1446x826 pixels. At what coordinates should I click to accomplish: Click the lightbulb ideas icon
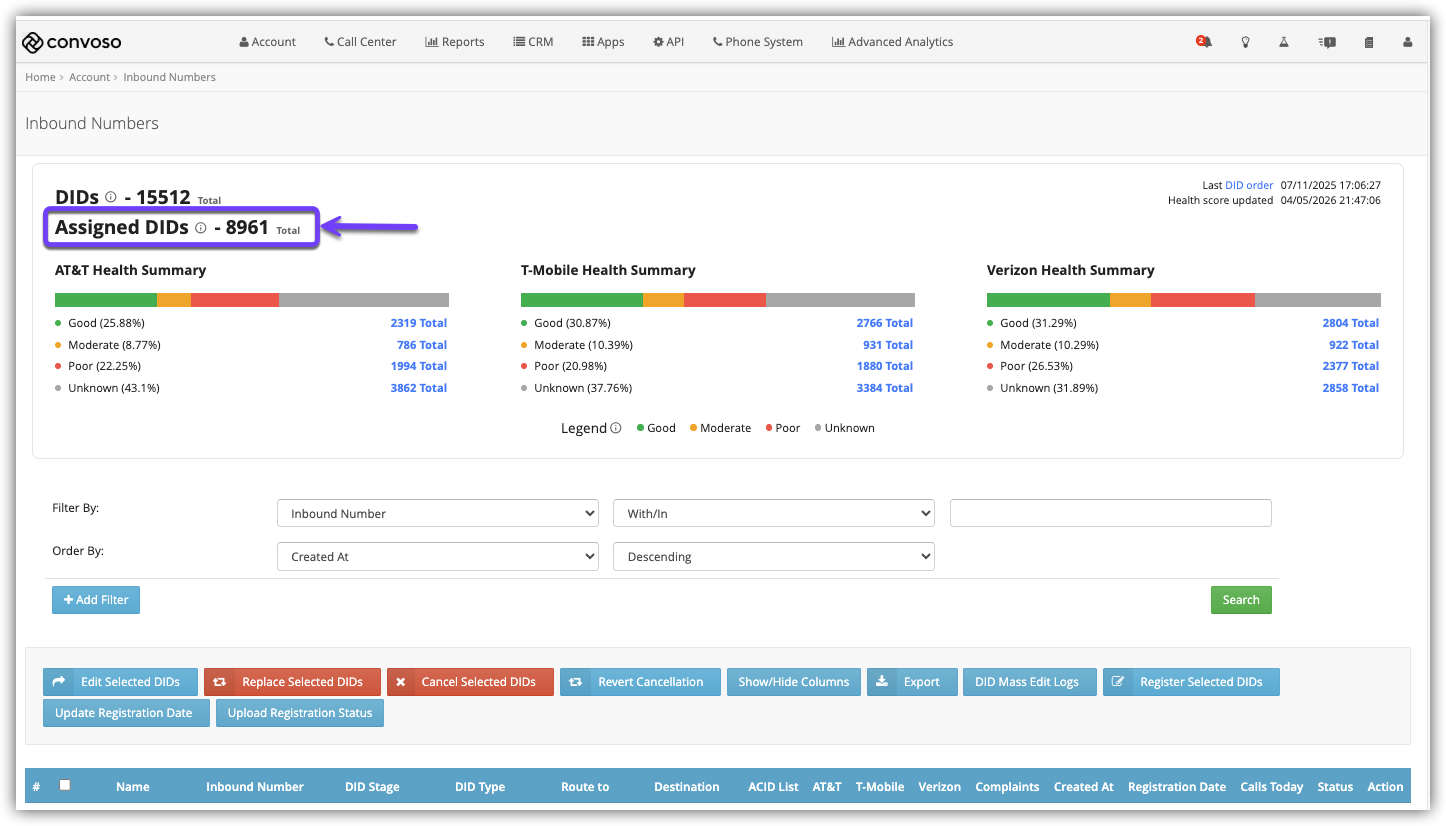(x=1246, y=42)
